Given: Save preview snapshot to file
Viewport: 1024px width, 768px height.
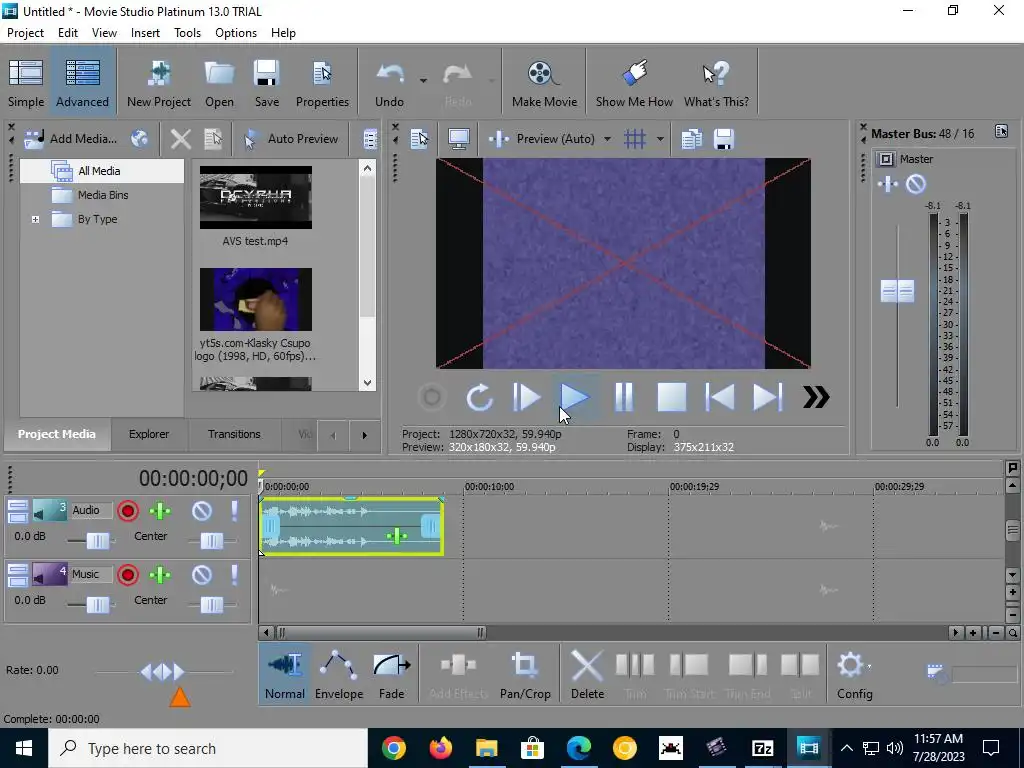Looking at the screenshot, I should [724, 138].
